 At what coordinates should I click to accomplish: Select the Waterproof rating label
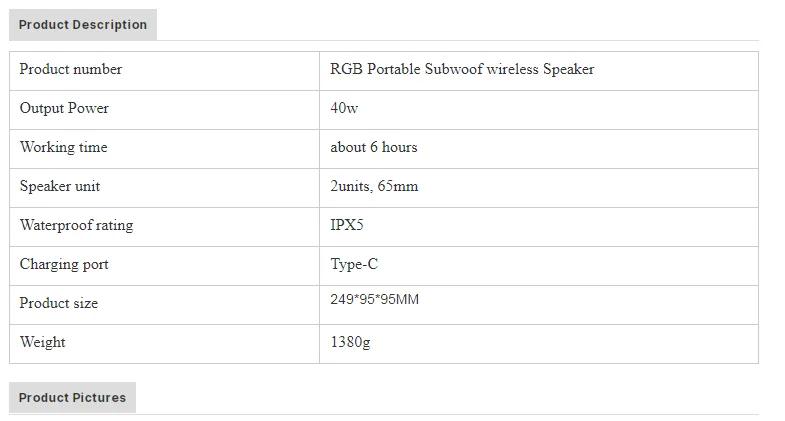[76, 225]
